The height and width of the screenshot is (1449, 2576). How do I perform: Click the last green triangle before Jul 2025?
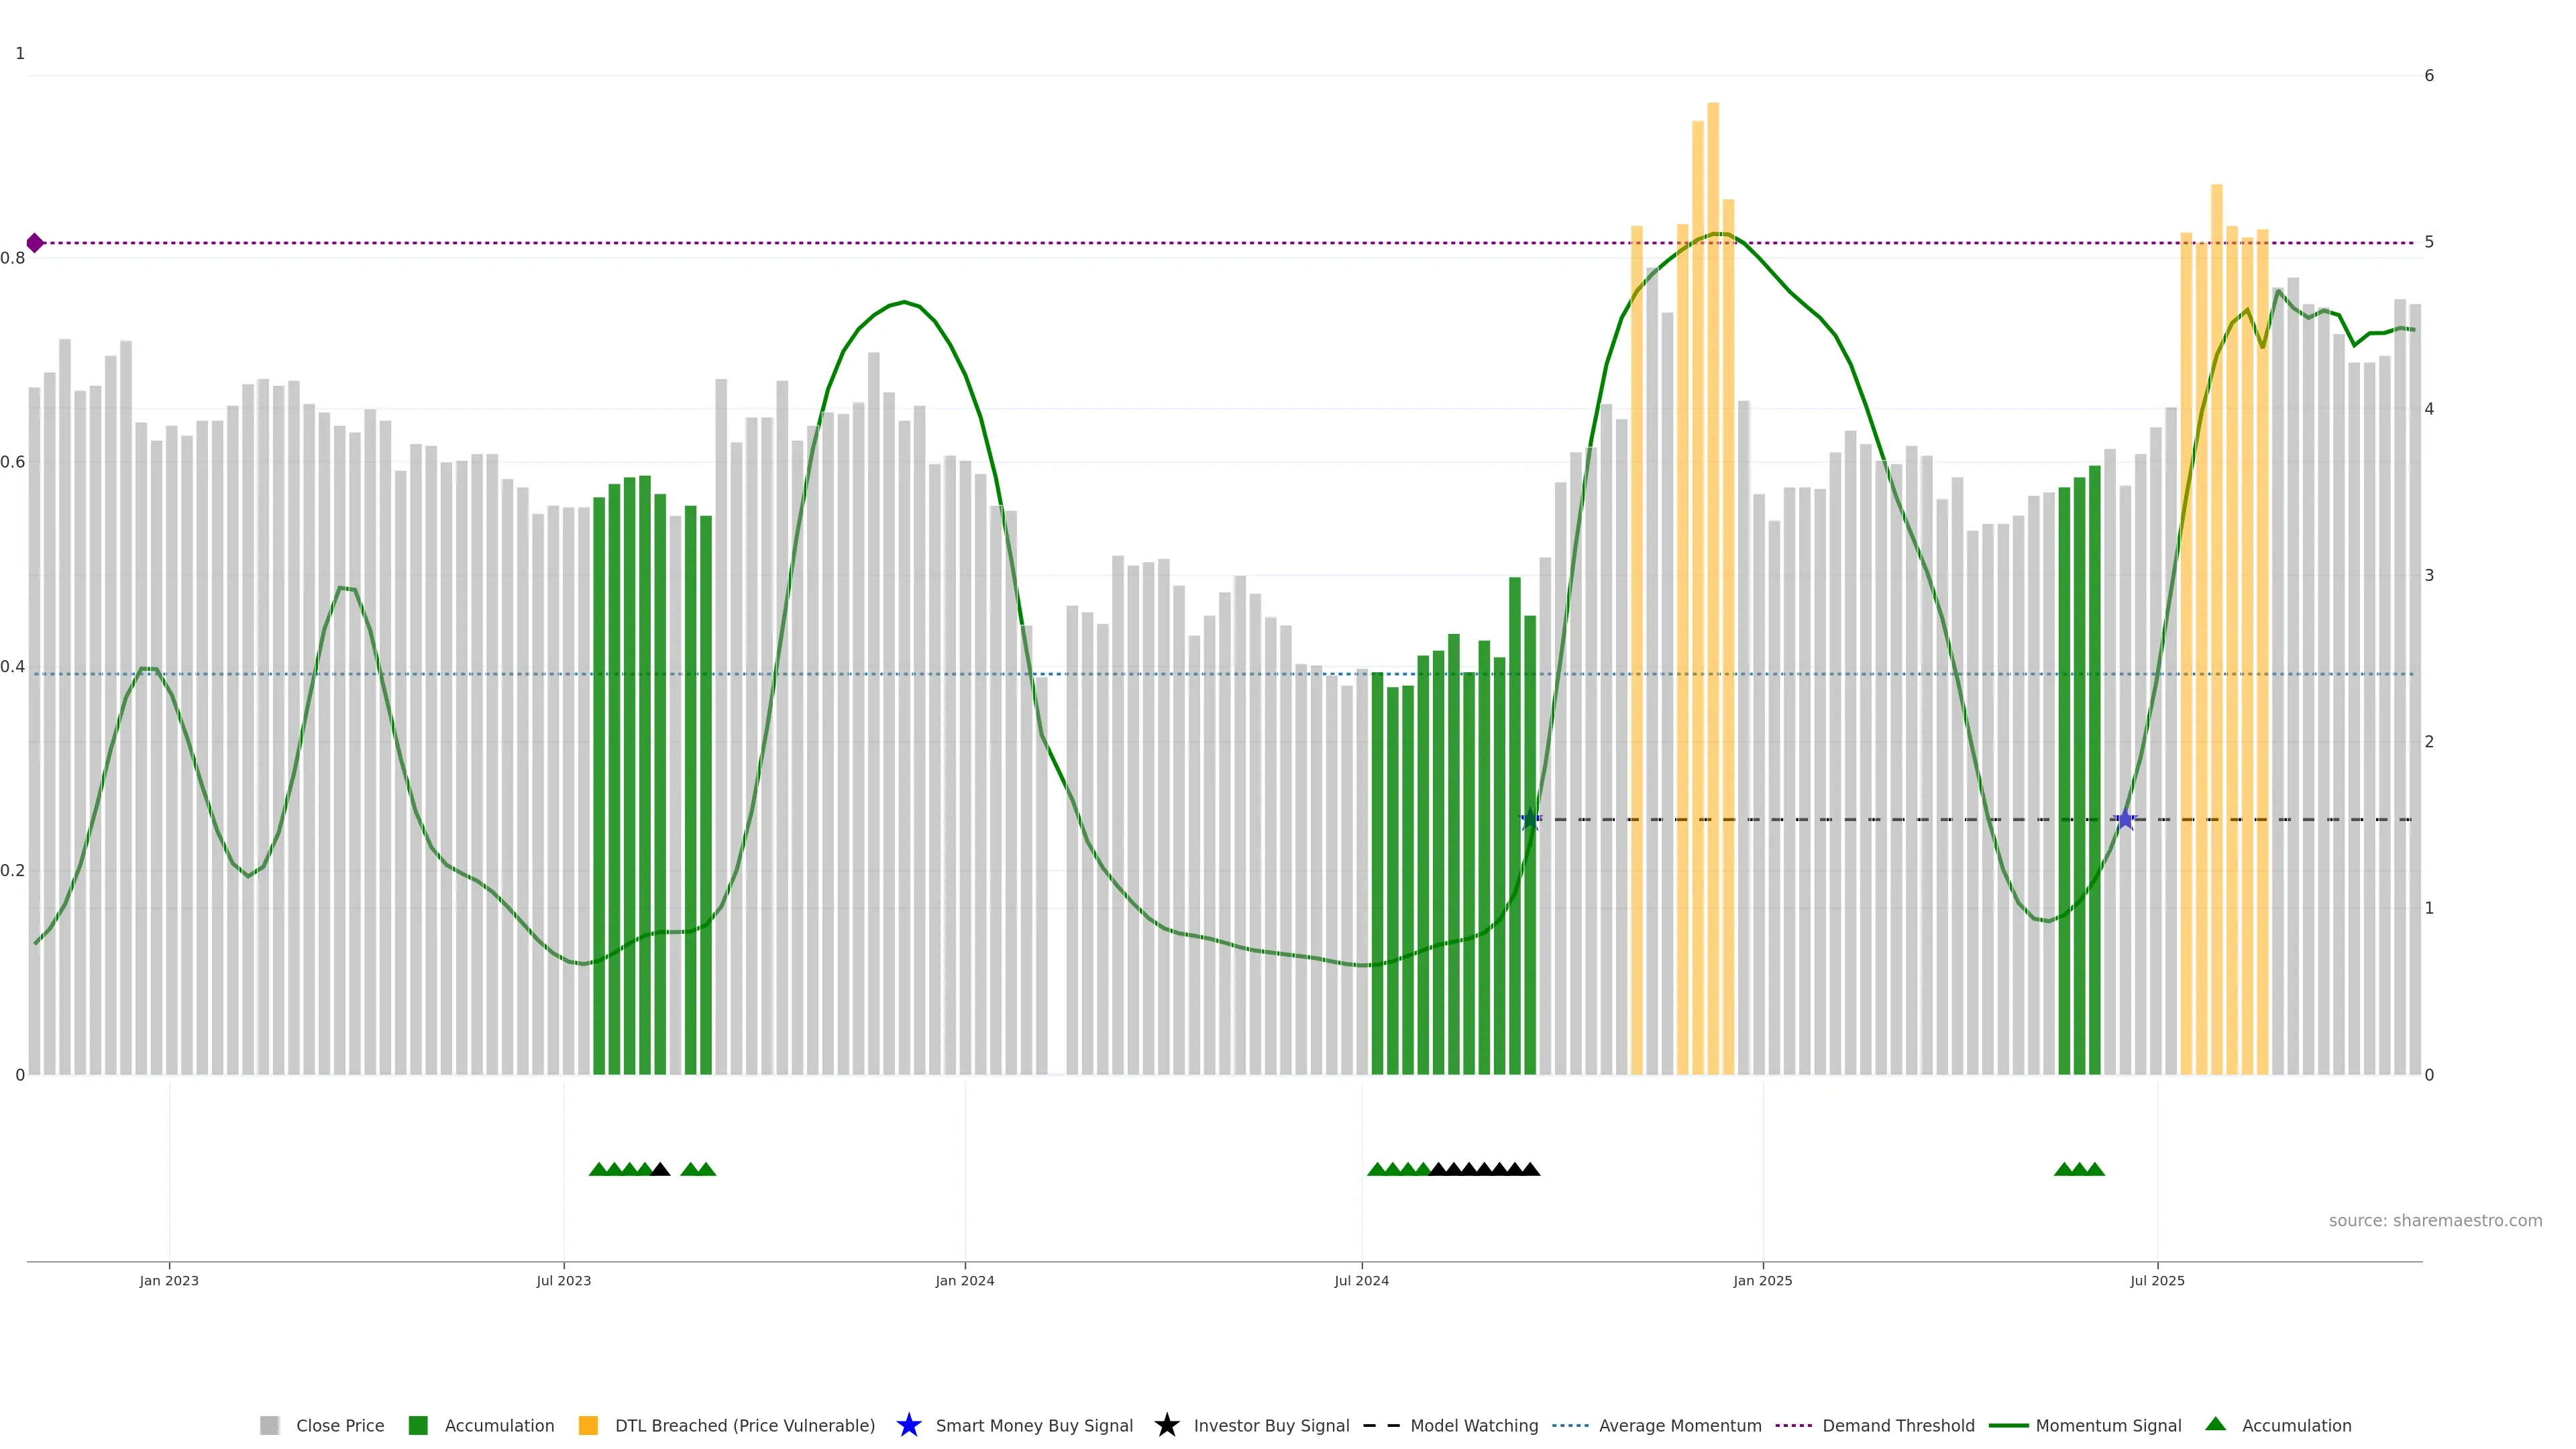tap(2095, 1169)
